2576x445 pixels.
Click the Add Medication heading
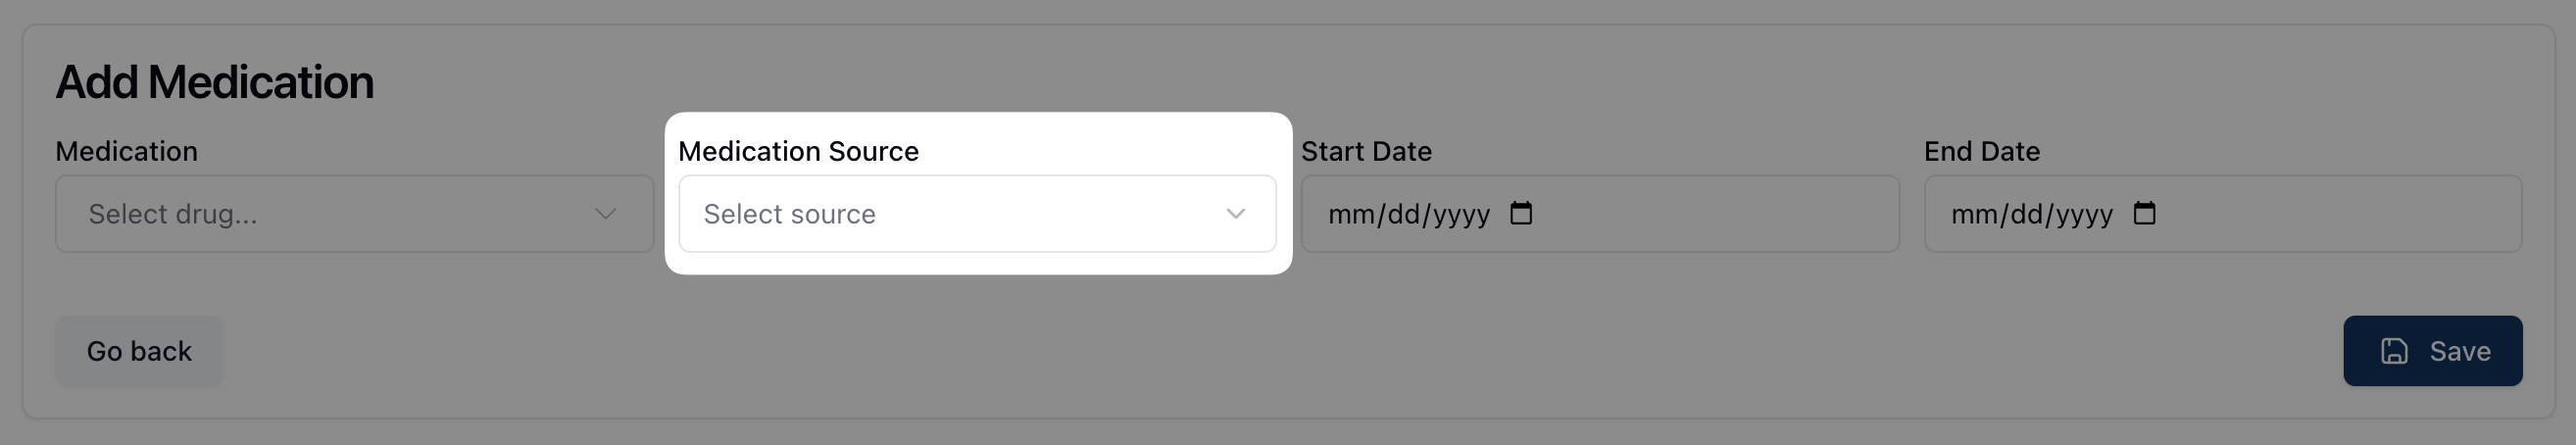click(214, 82)
